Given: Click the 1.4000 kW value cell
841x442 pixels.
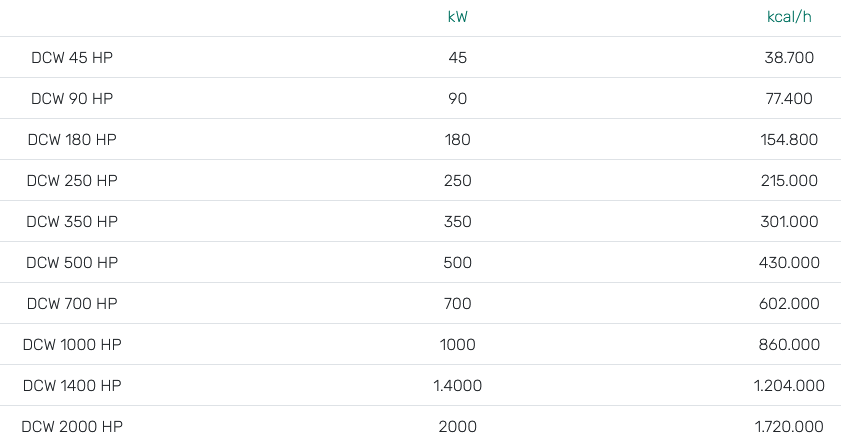Looking at the screenshot, I should 458,386.
